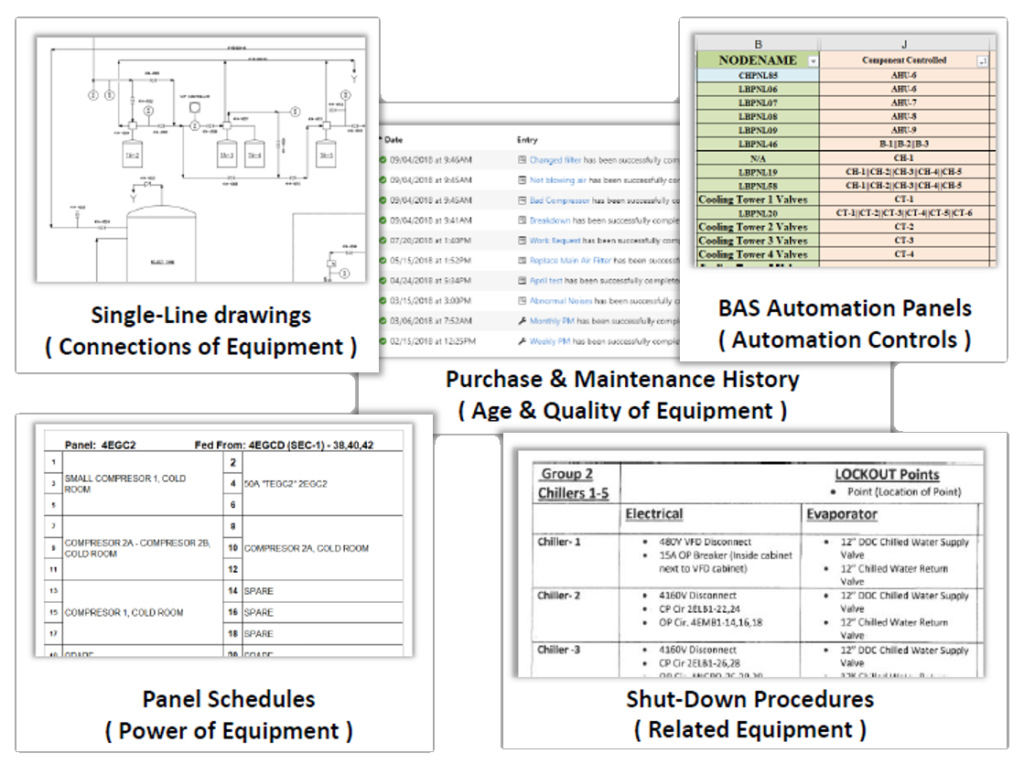Click green check status for 03/15/2018 entry
The width and height of the screenshot is (1024, 764).
[x=383, y=301]
